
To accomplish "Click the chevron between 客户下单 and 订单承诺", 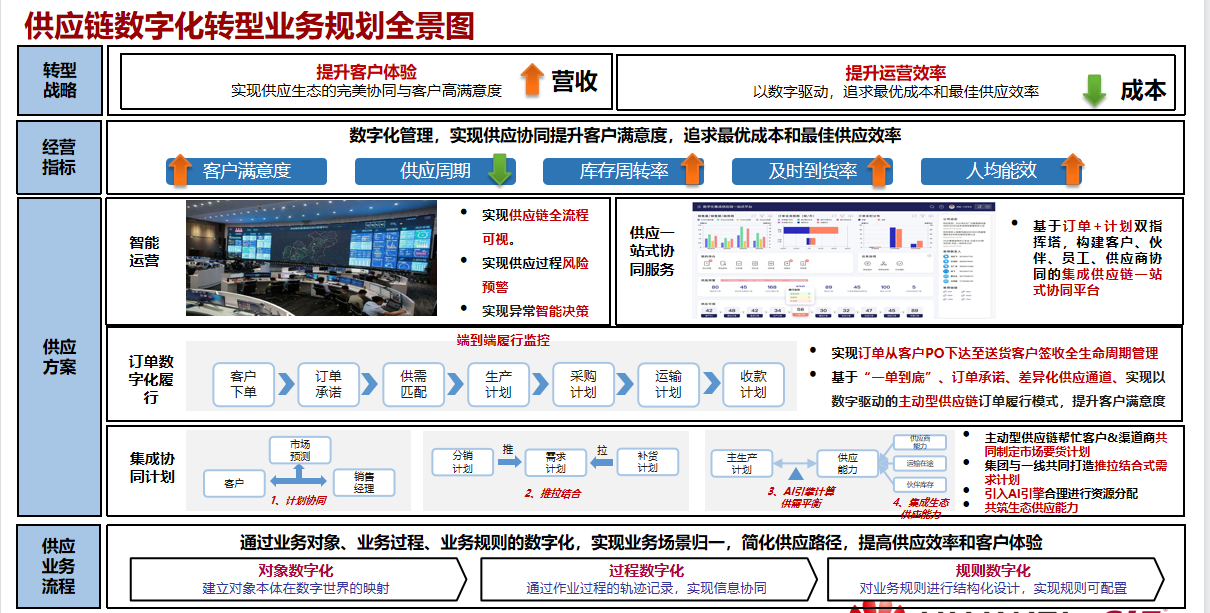I will (x=286, y=385).
